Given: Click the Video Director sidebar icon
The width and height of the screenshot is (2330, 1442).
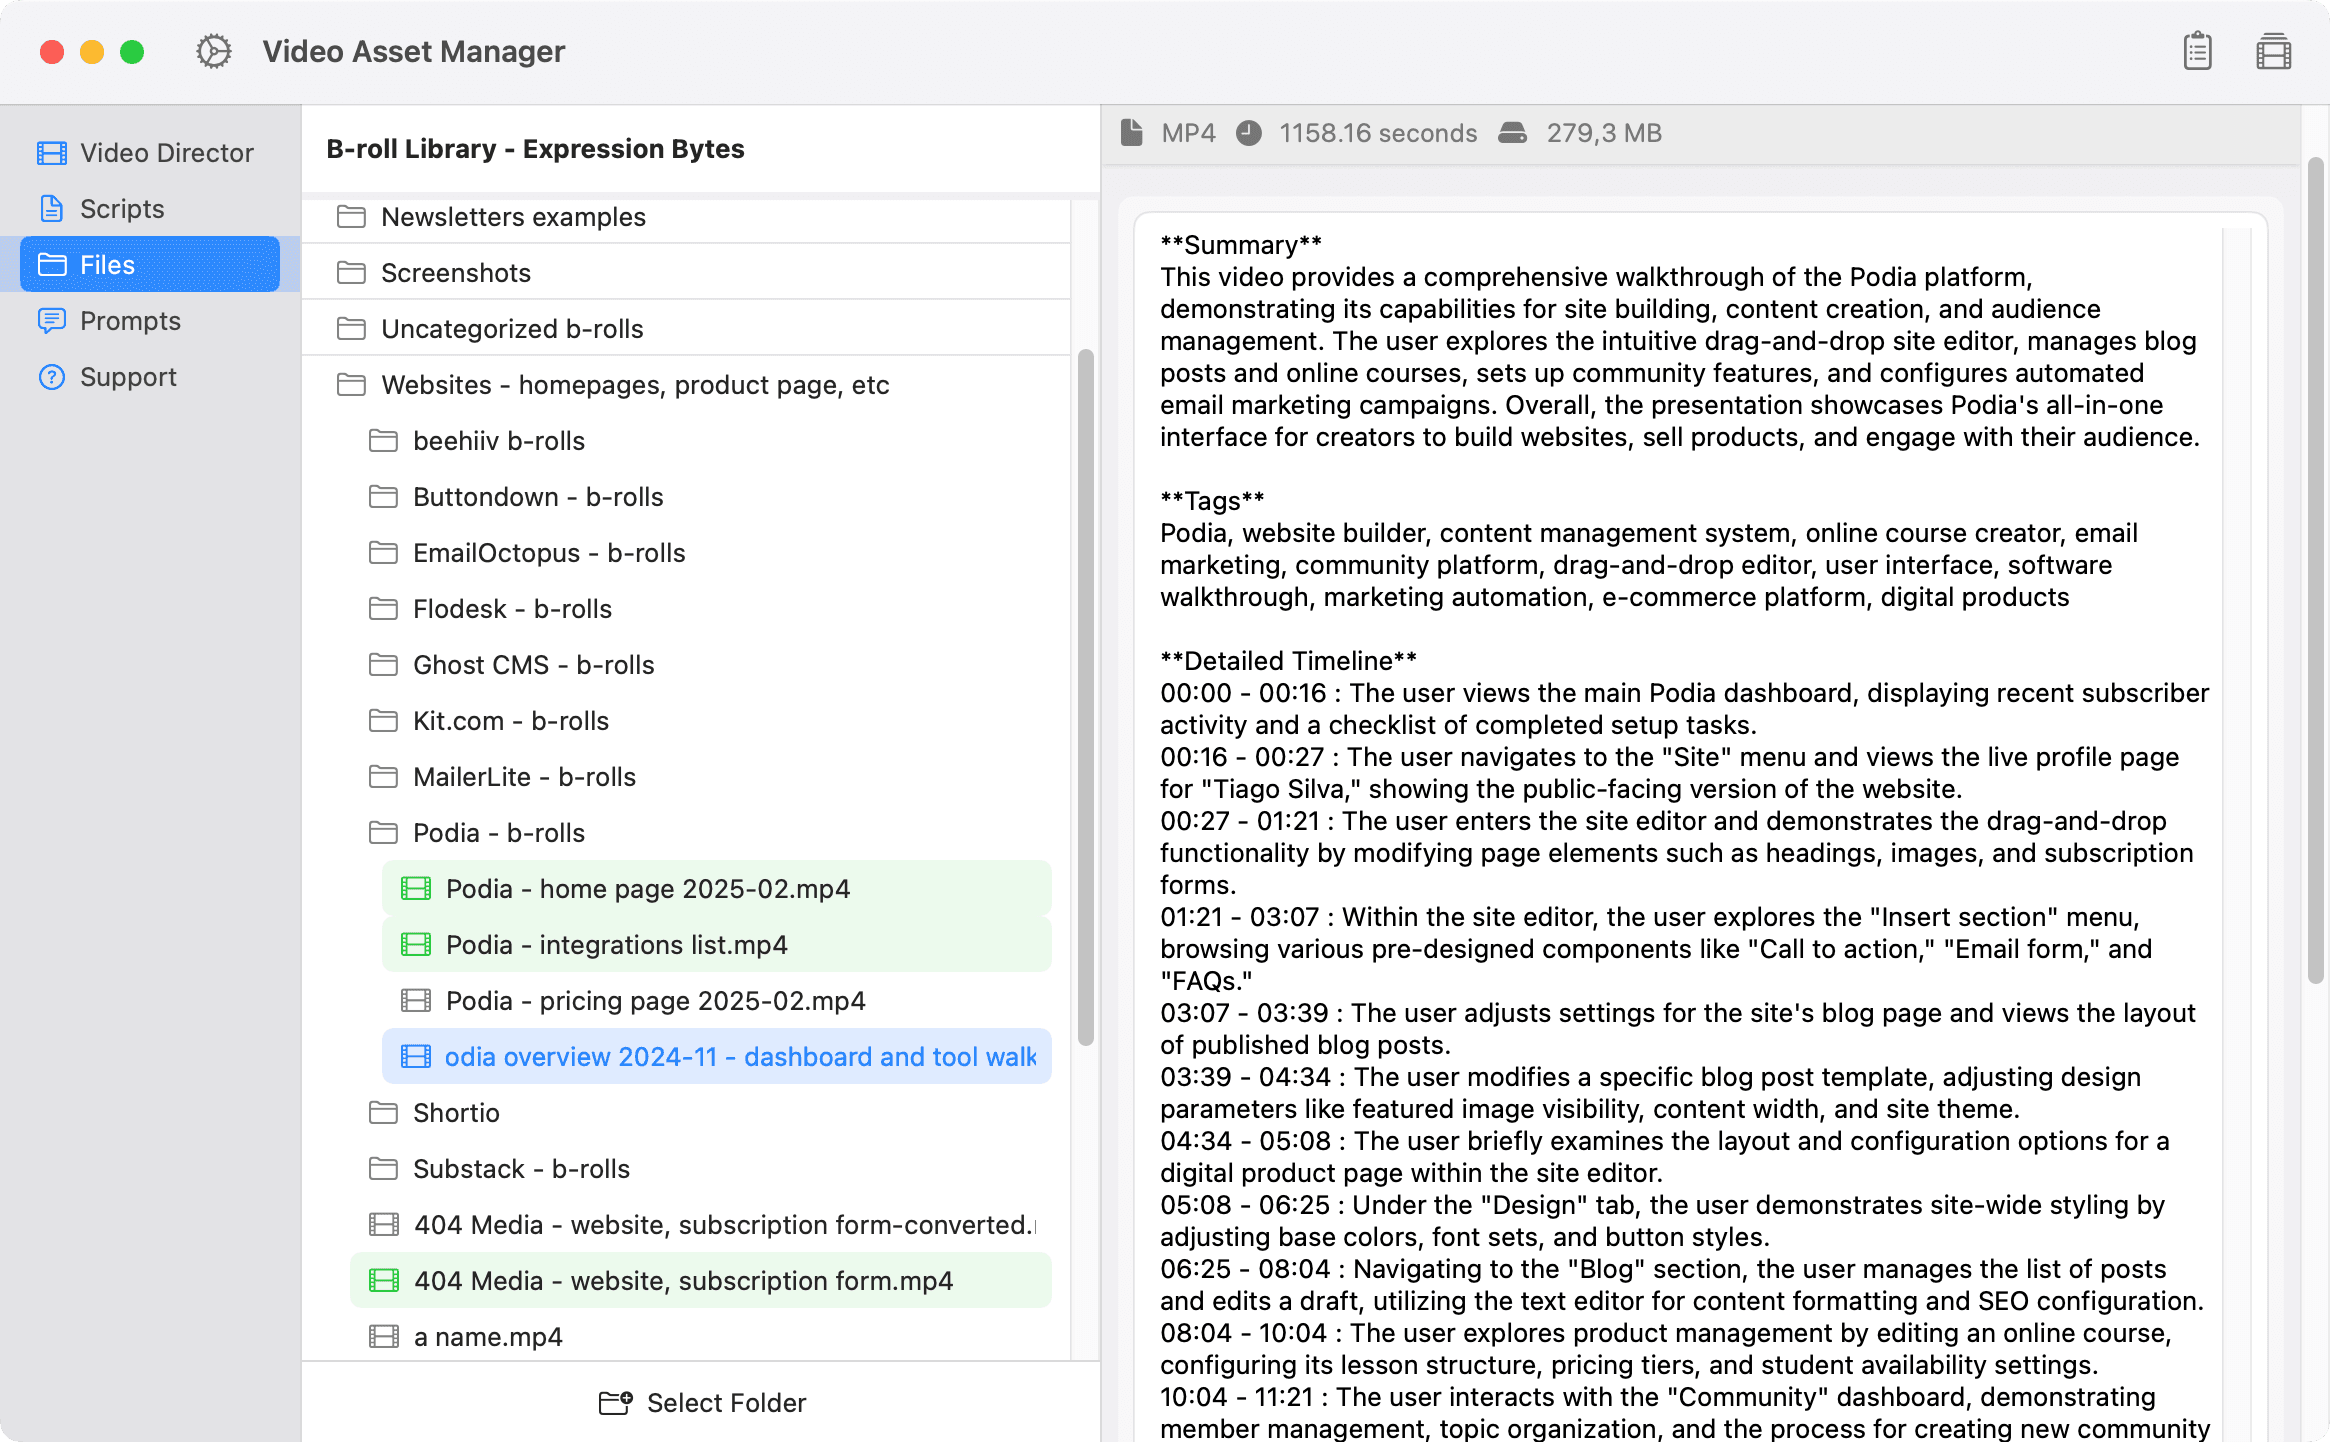Looking at the screenshot, I should click(51, 152).
